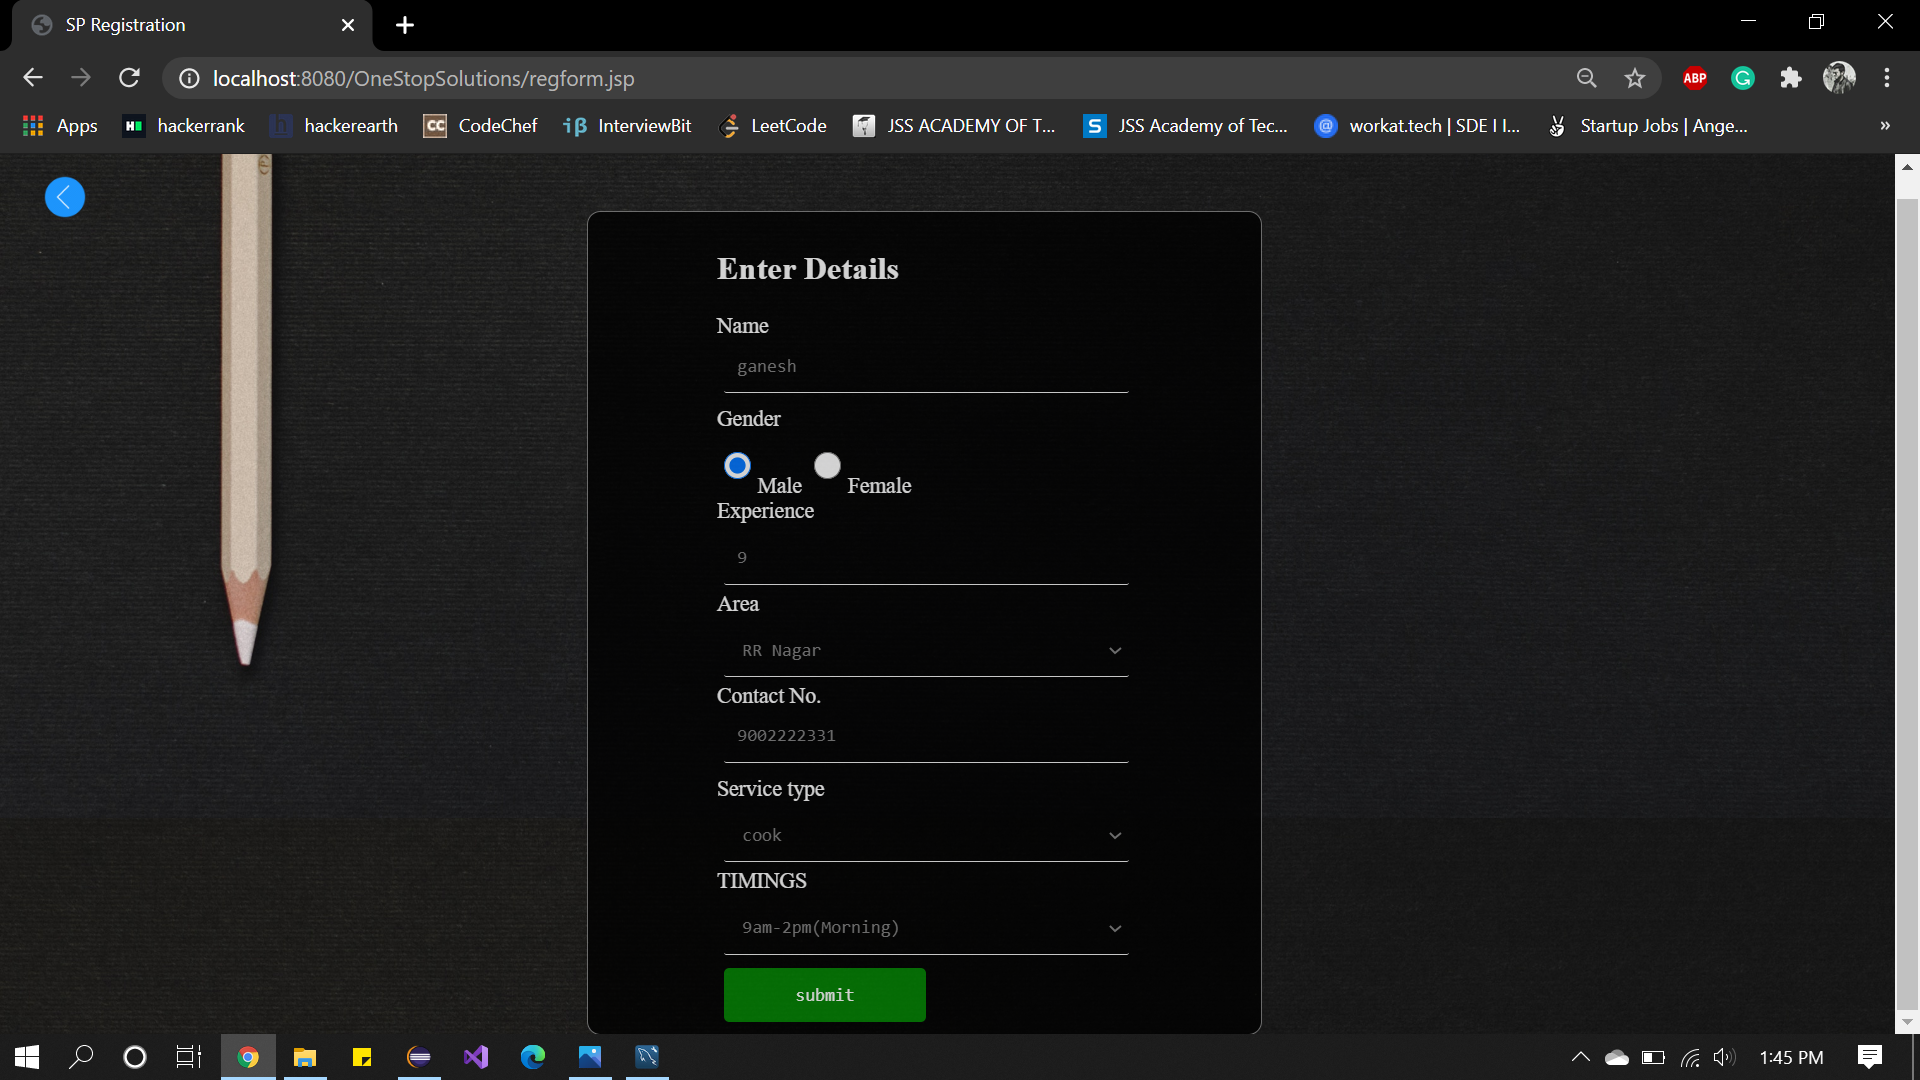Select the Female radio button

[827, 466]
